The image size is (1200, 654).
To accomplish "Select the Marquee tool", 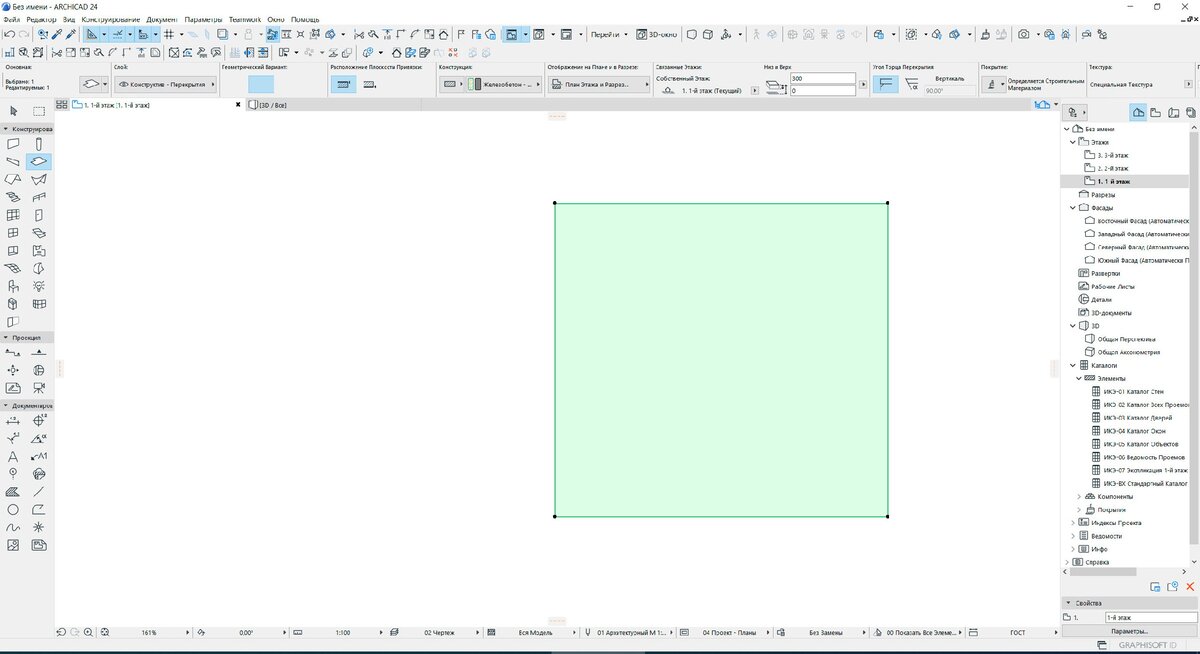I will point(39,111).
